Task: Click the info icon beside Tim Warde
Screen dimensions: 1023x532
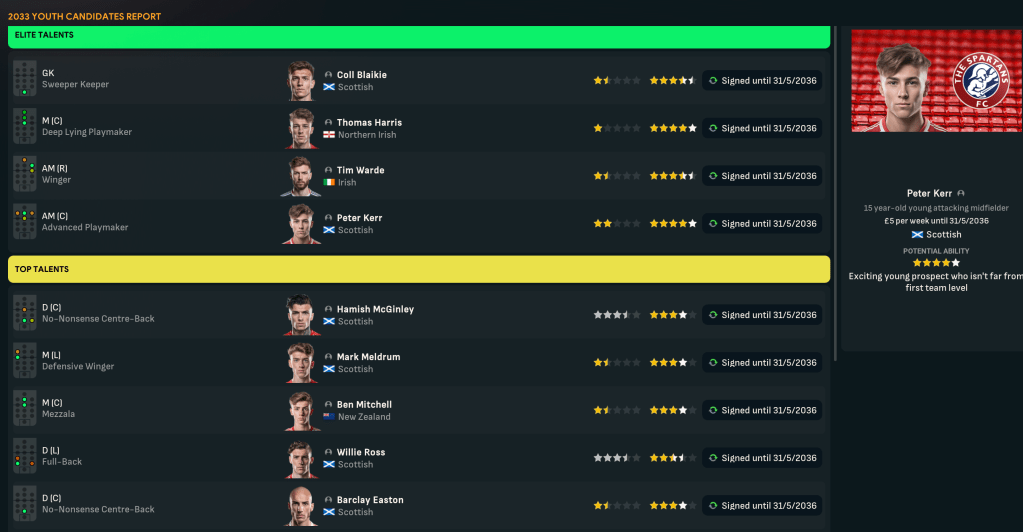Action: coord(329,170)
